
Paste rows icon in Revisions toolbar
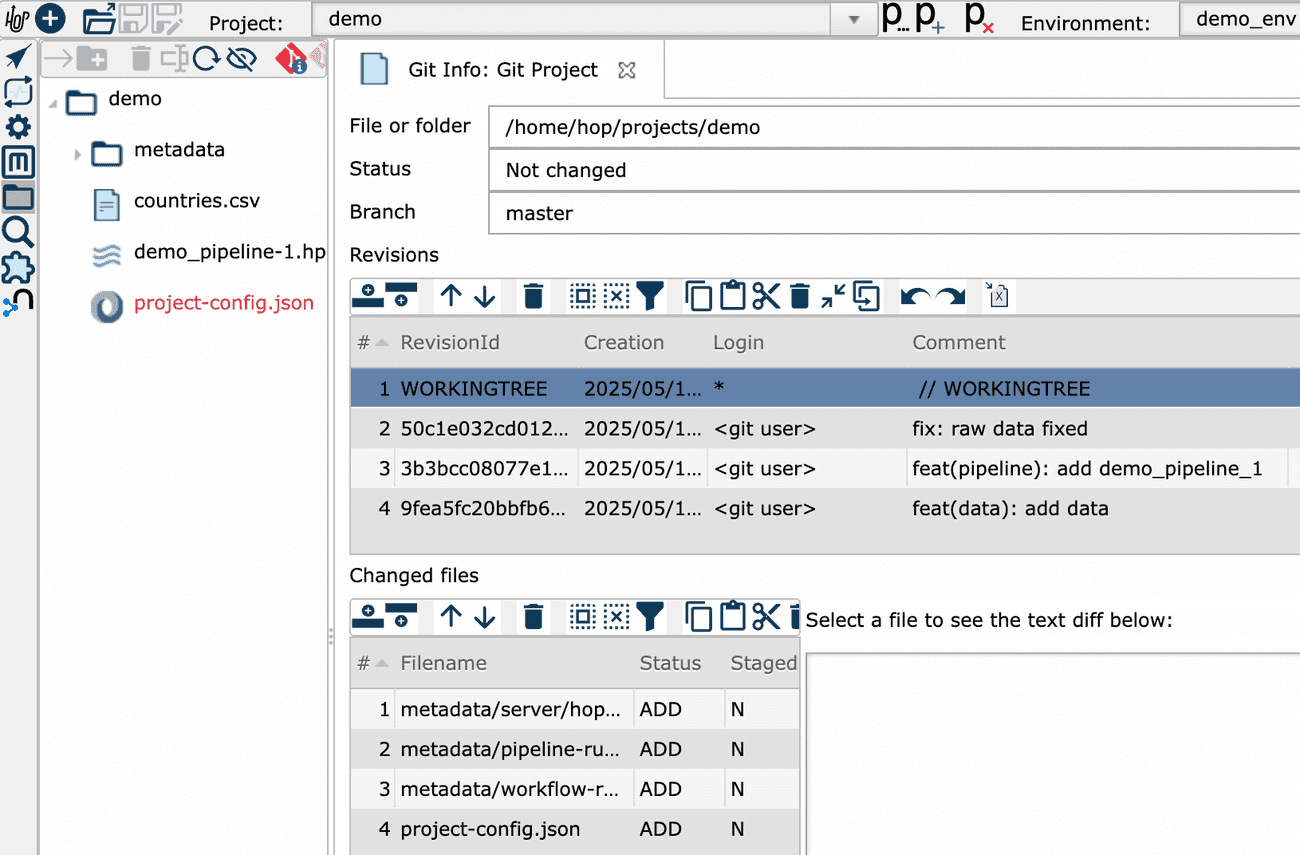(733, 295)
